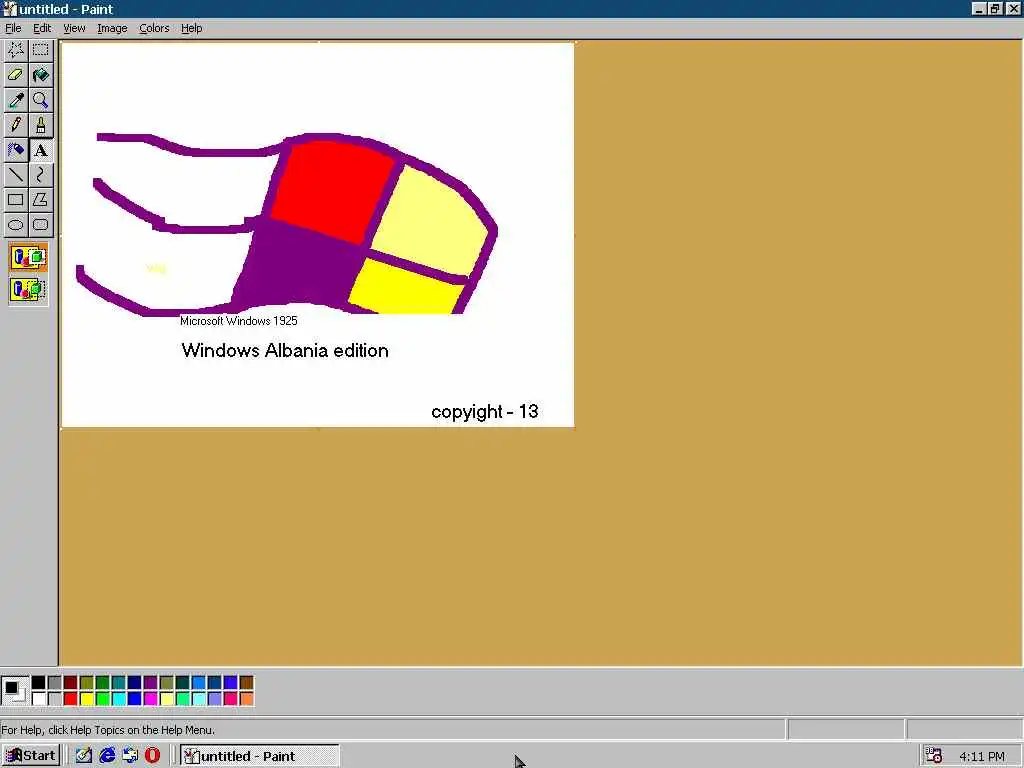Open the Help menu
Viewport: 1024px width, 768px height.
[191, 28]
